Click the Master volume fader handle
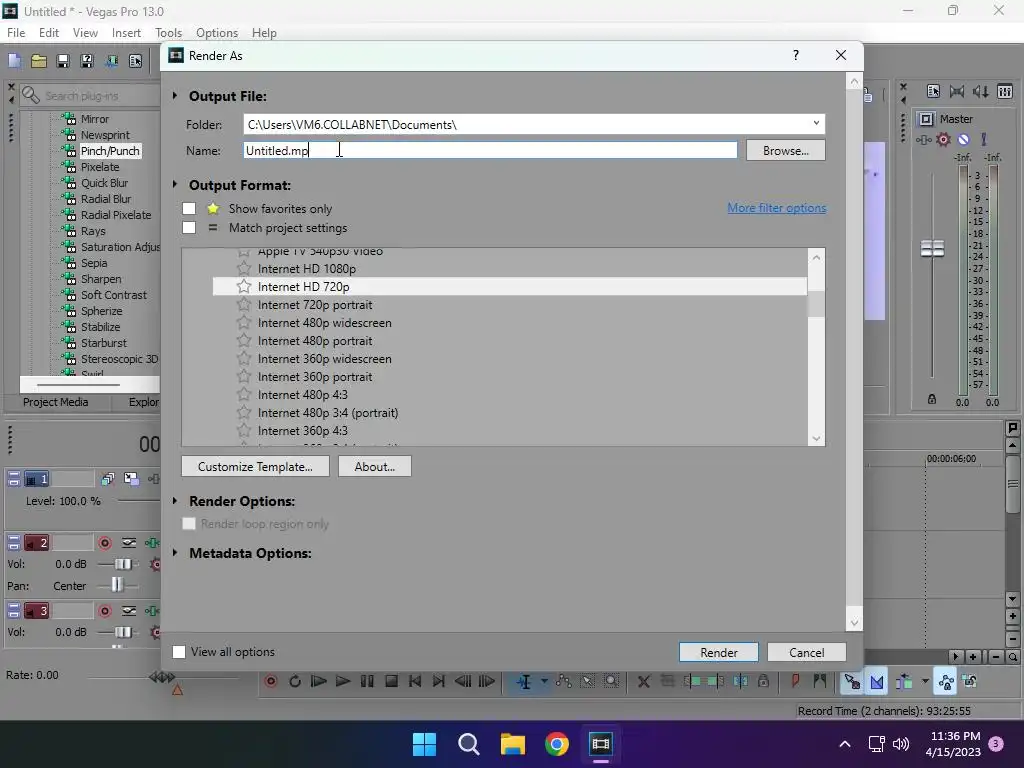The image size is (1024, 768). [932, 248]
